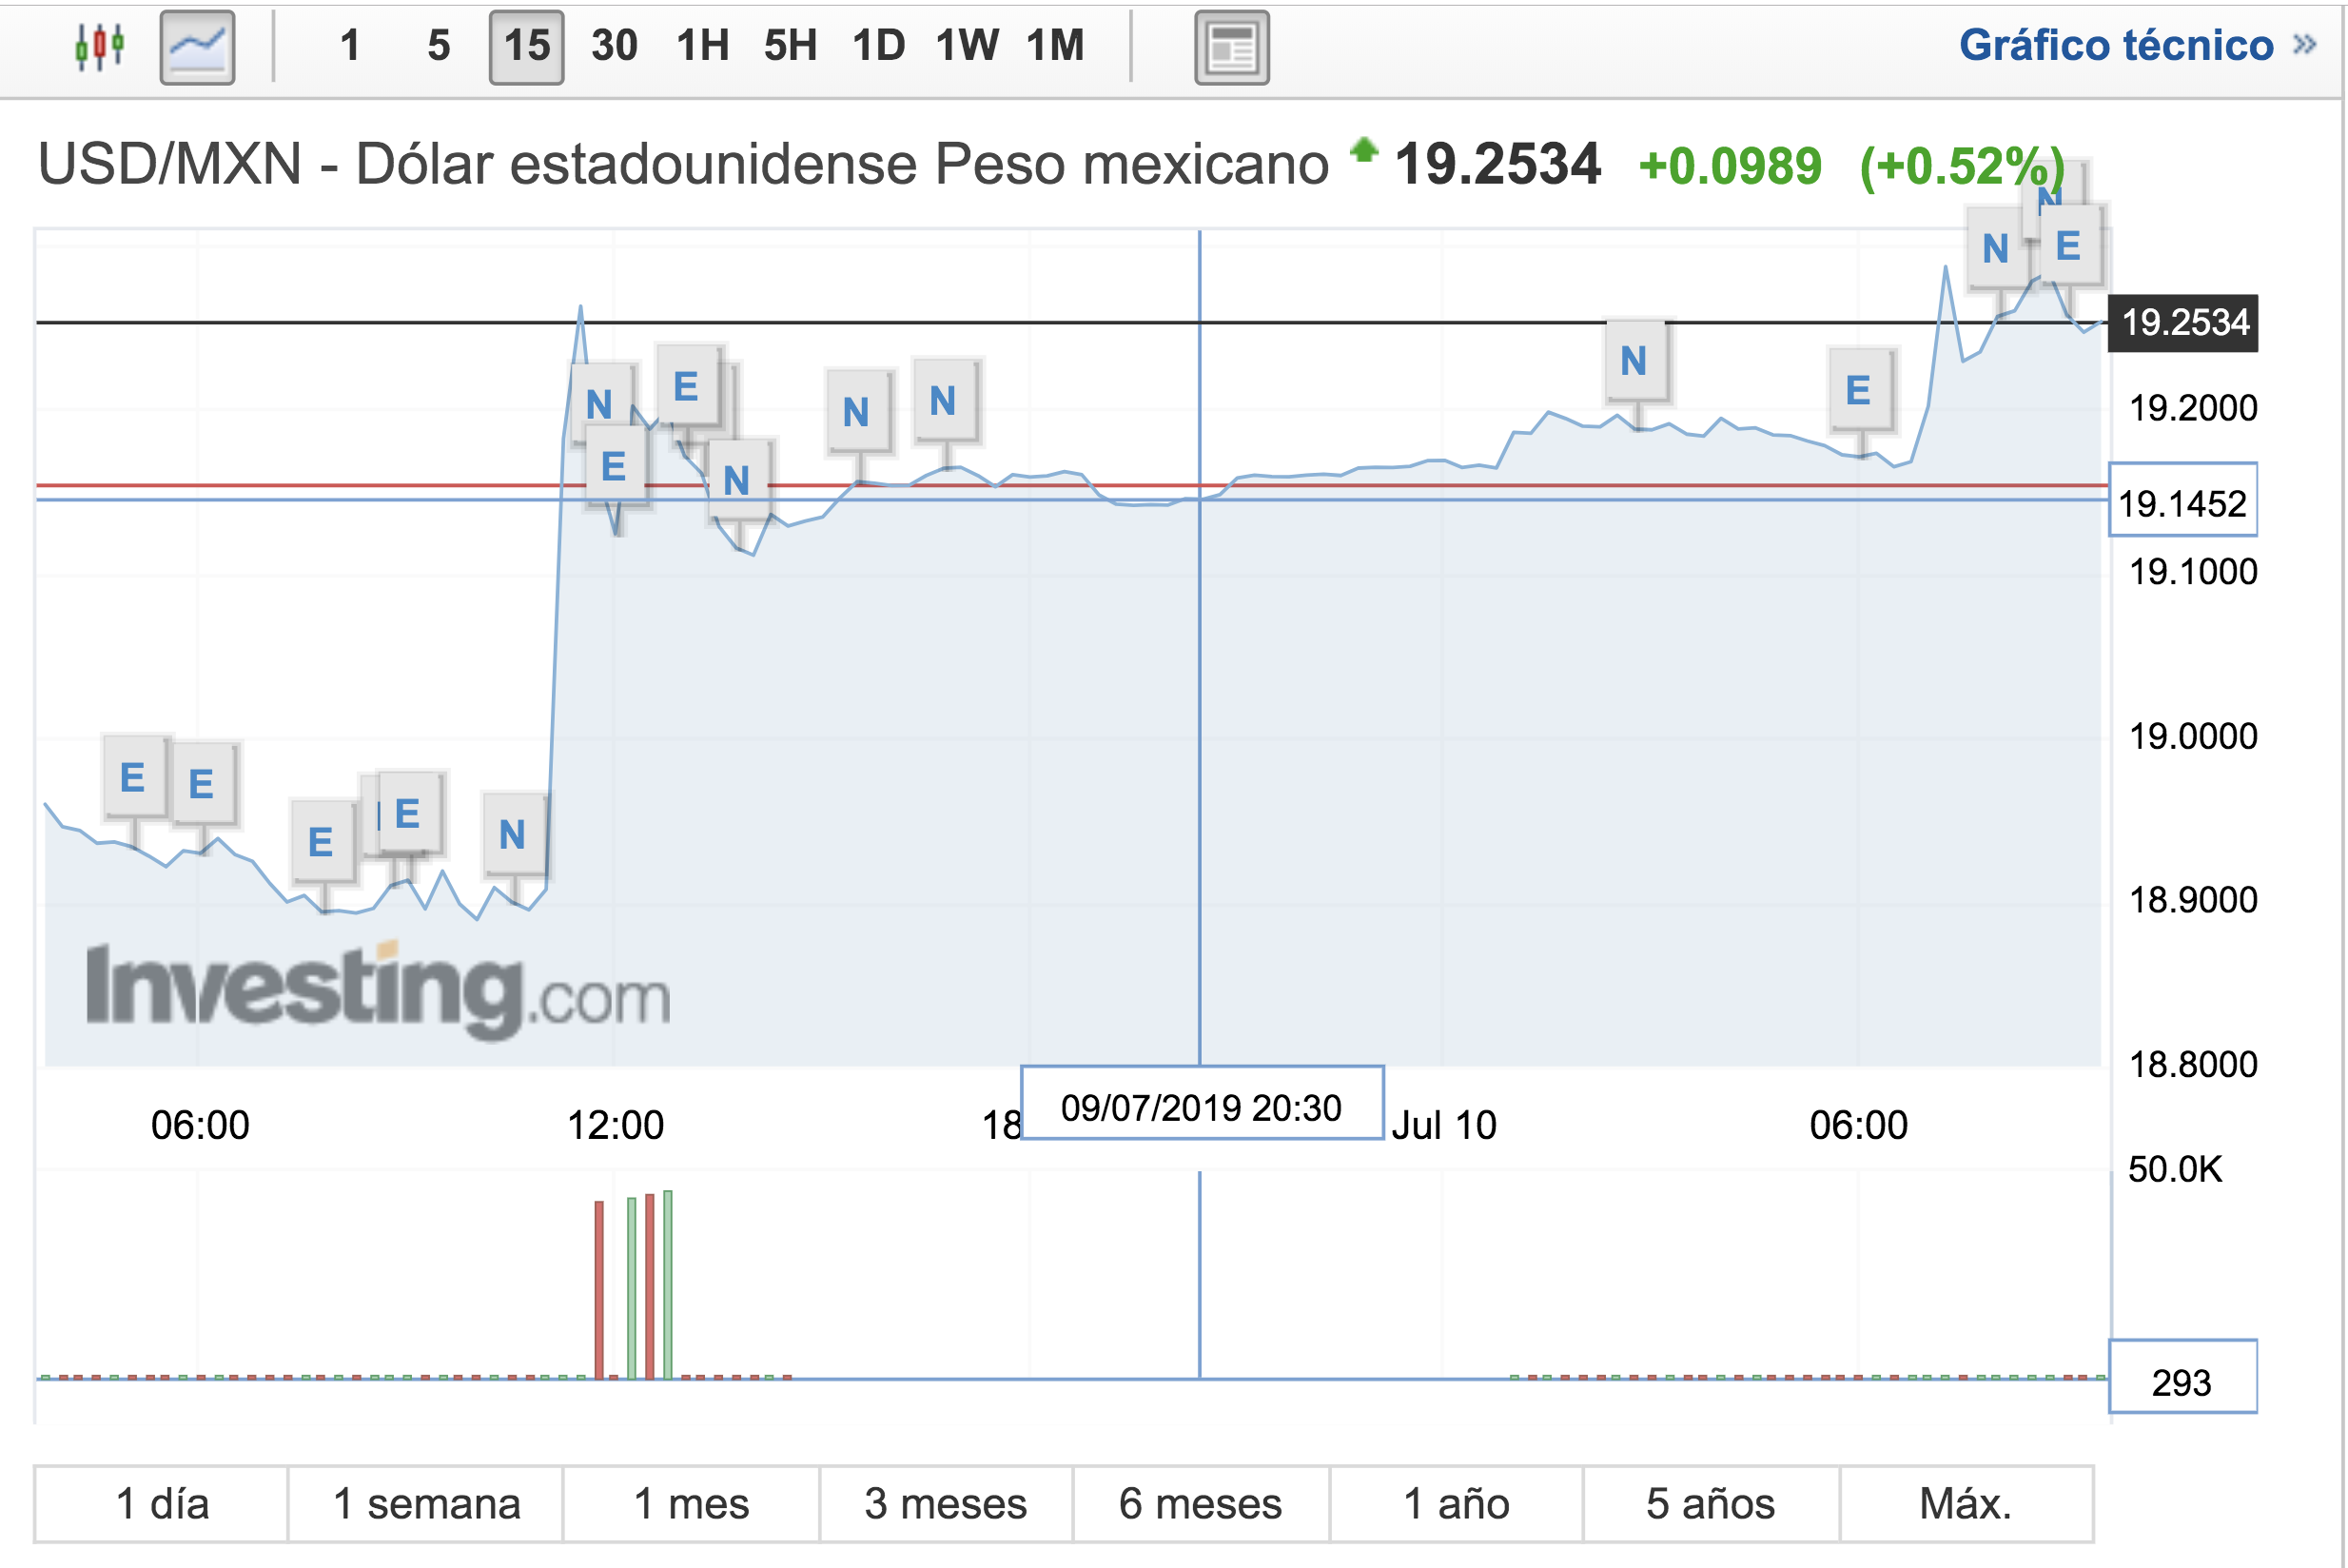Viewport: 2348px width, 1568px height.
Task: Click the N marker left of 12:00 jump
Action: 512,834
